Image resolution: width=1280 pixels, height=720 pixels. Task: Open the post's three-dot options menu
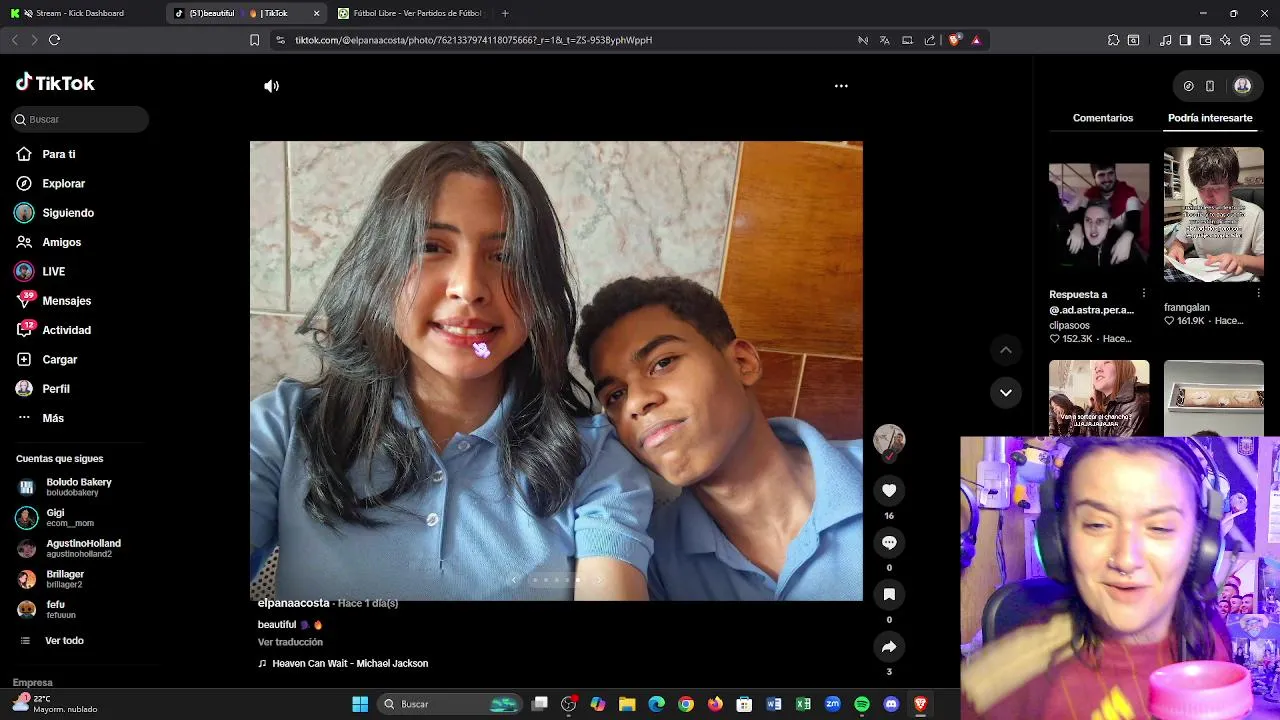coord(841,86)
